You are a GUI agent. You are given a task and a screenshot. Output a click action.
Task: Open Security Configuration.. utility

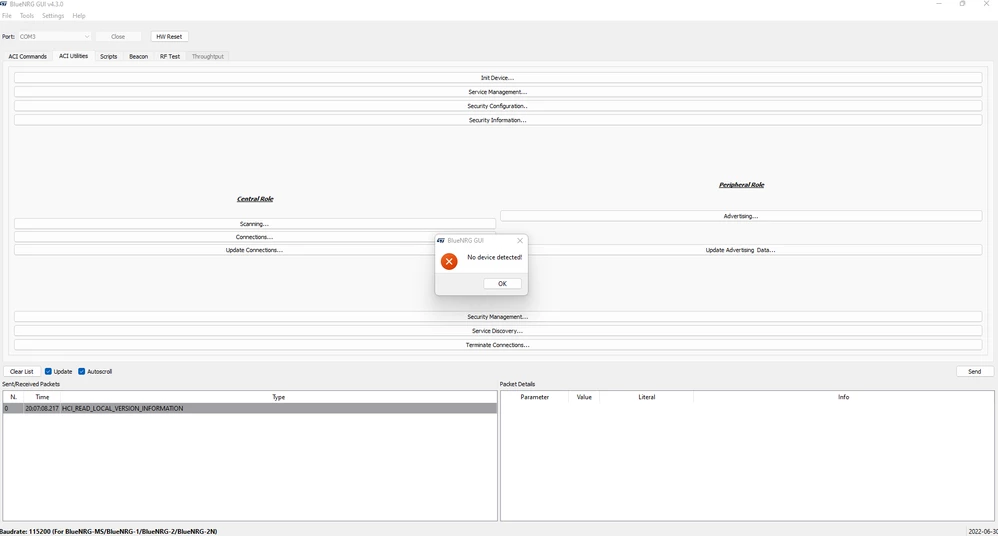click(x=498, y=106)
